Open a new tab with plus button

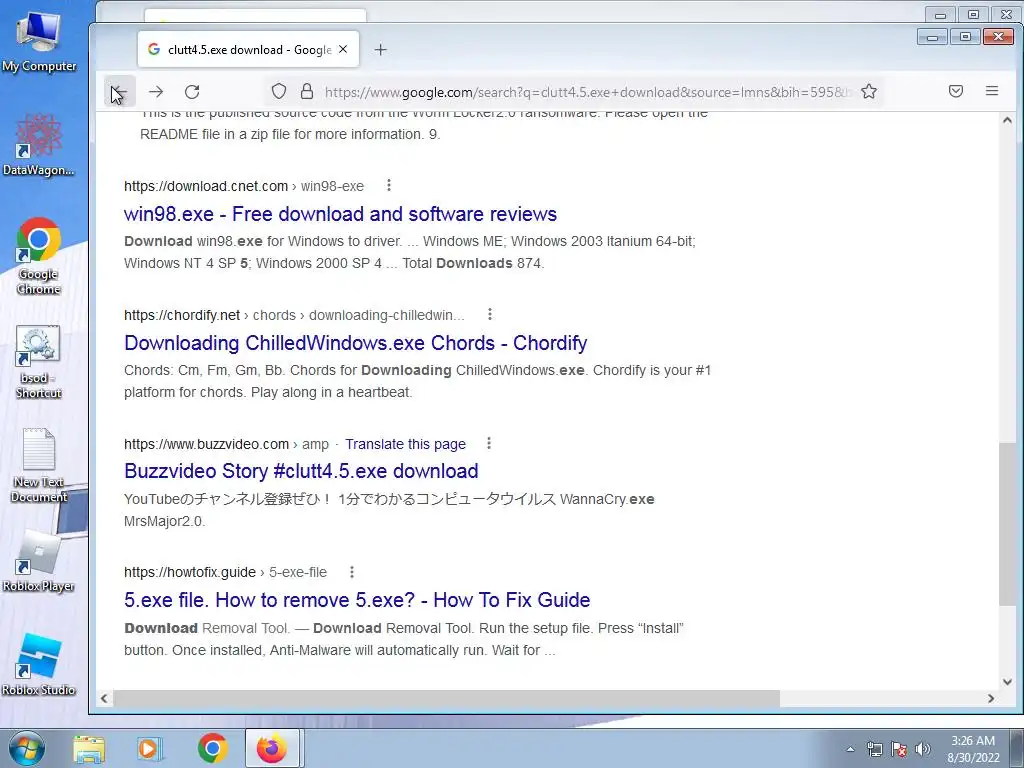coord(381,50)
